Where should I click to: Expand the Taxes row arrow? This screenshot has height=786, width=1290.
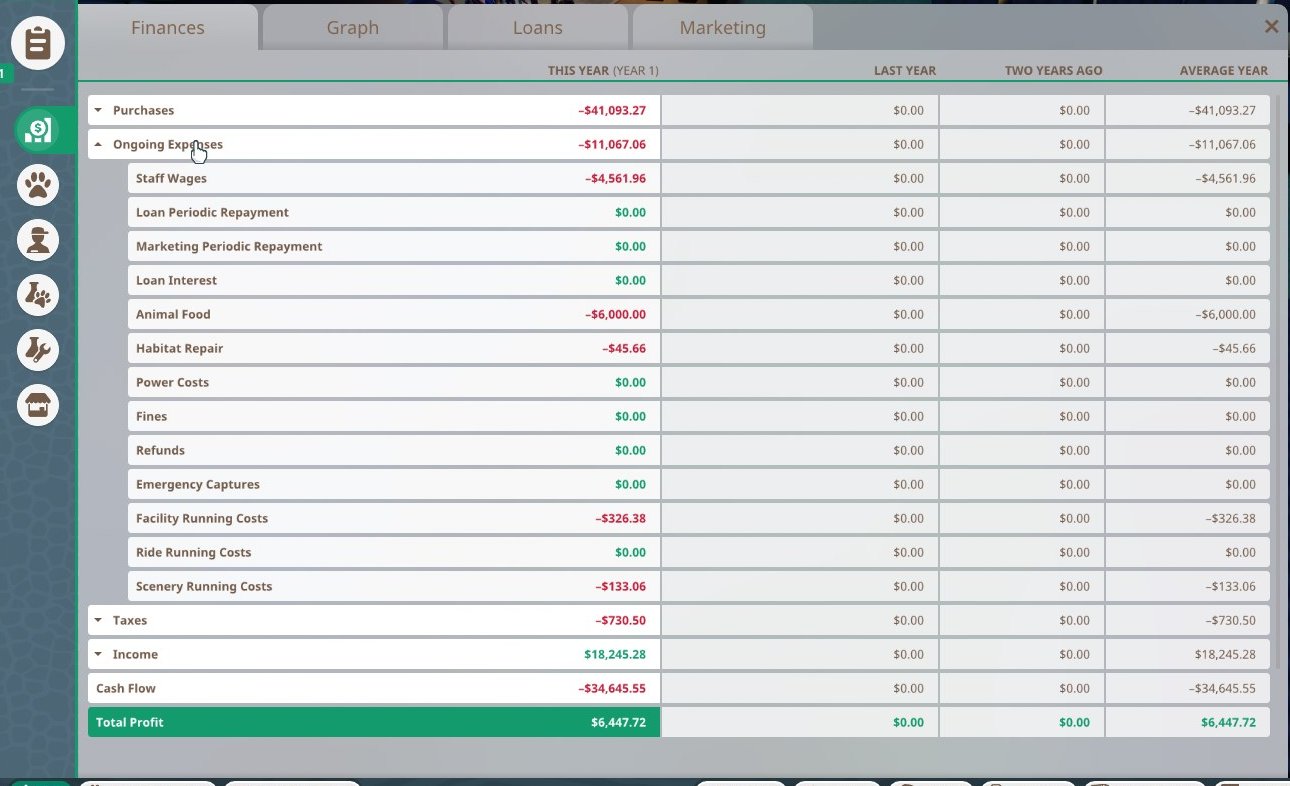click(98, 620)
